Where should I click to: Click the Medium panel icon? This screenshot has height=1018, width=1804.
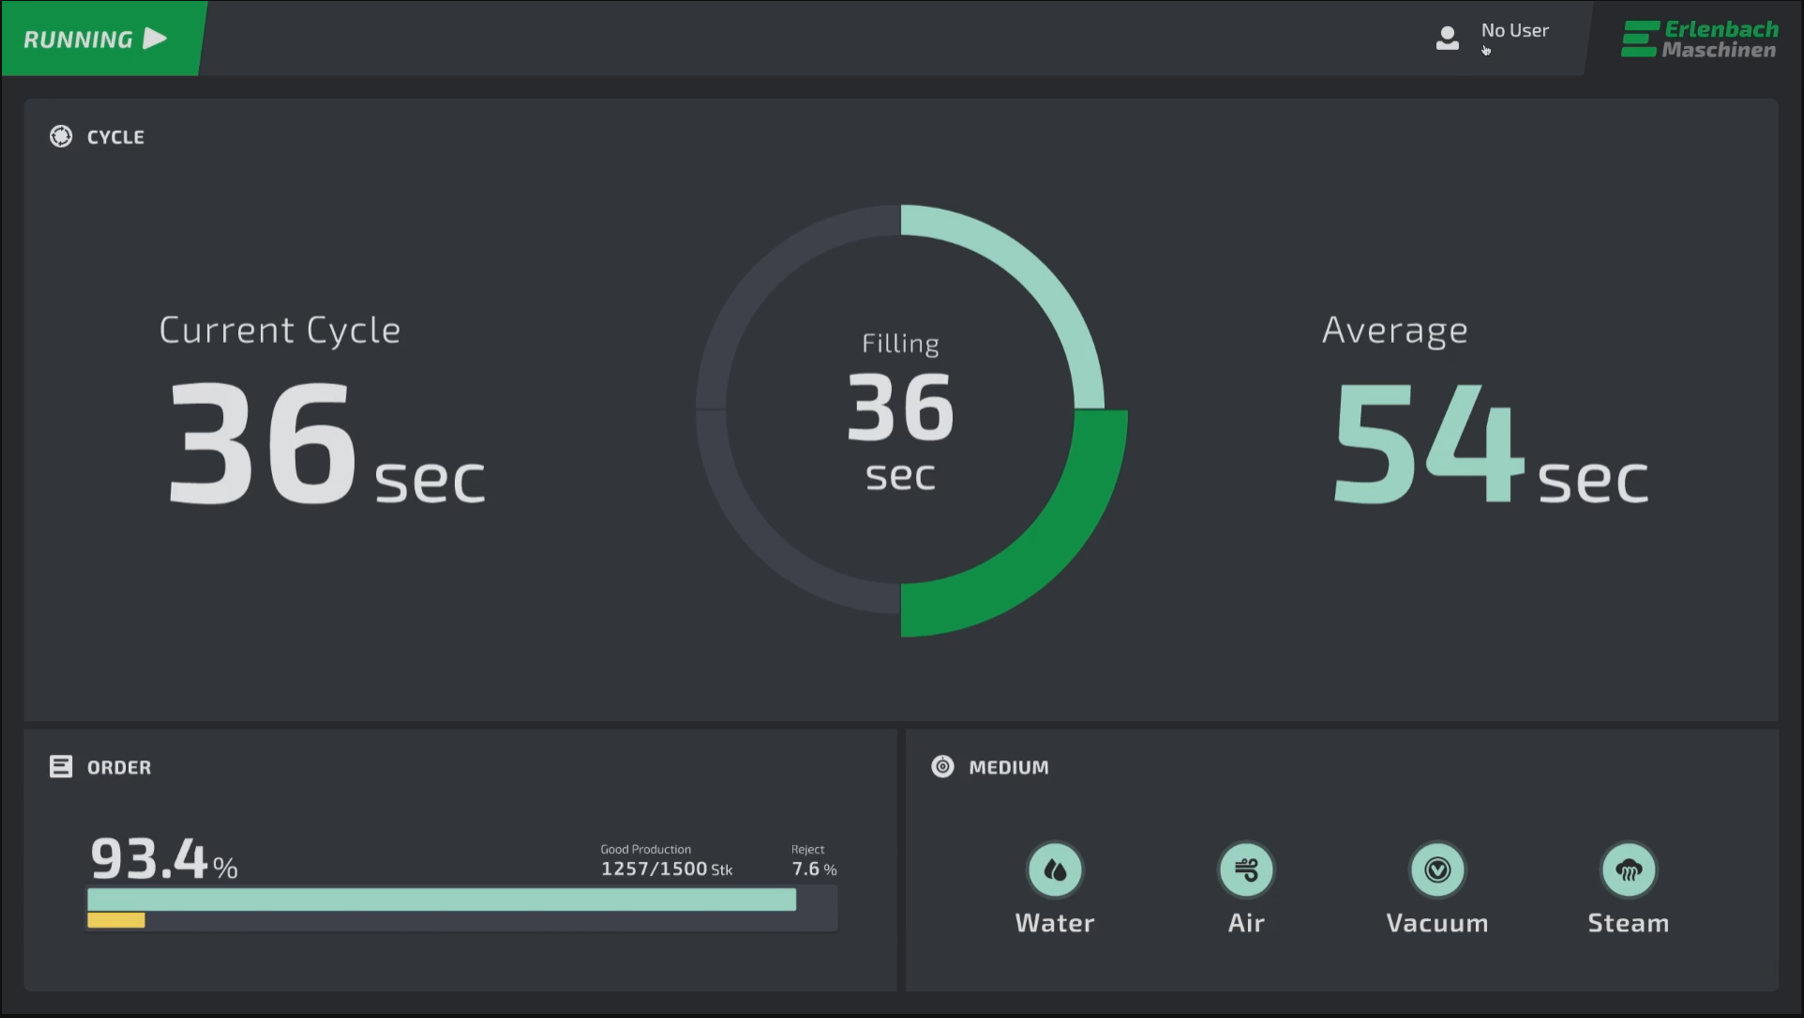942,766
